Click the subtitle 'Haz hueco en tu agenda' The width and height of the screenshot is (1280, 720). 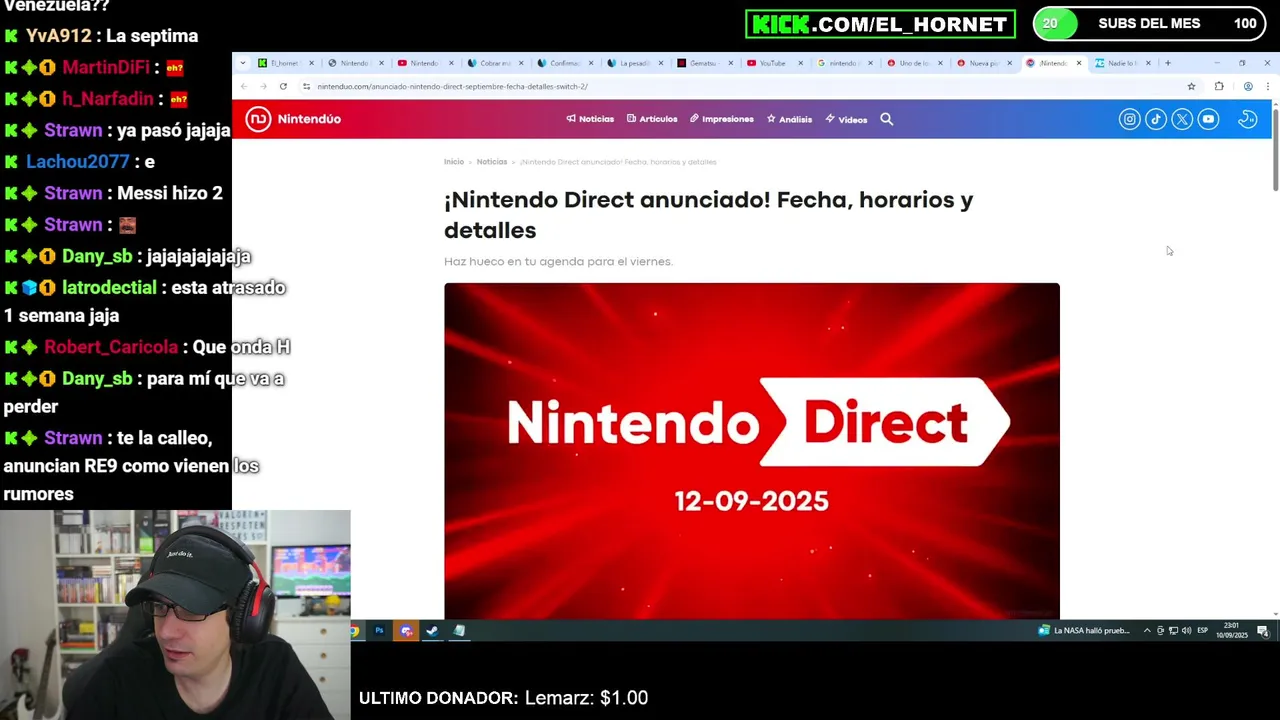pos(558,262)
